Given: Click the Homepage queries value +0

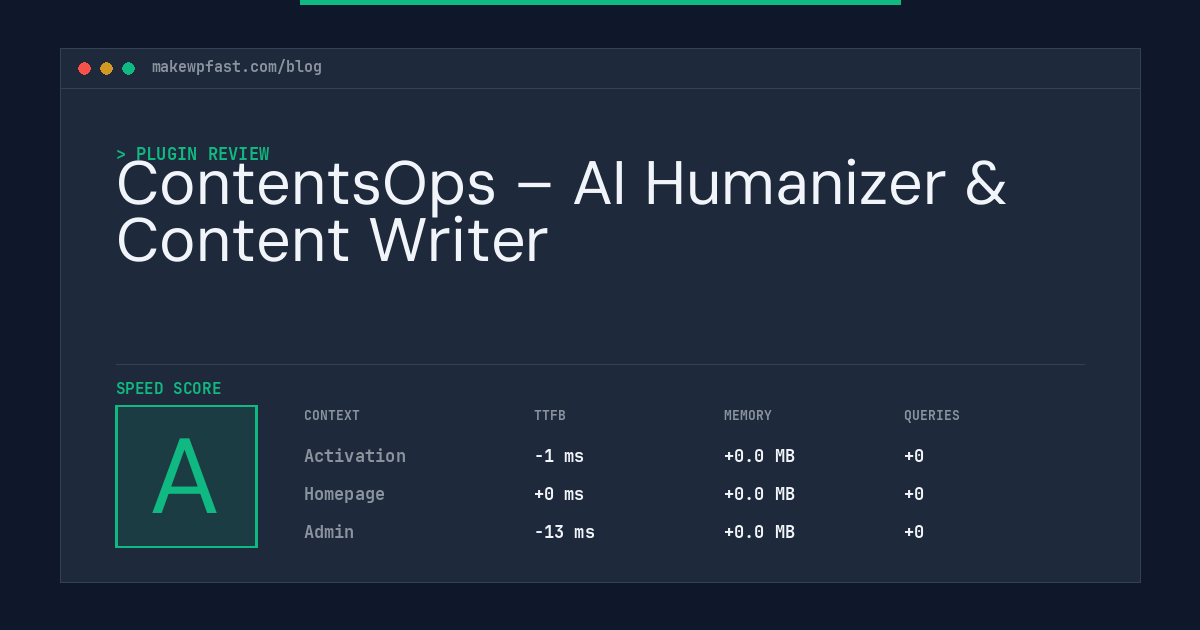Looking at the screenshot, I should click(x=914, y=494).
